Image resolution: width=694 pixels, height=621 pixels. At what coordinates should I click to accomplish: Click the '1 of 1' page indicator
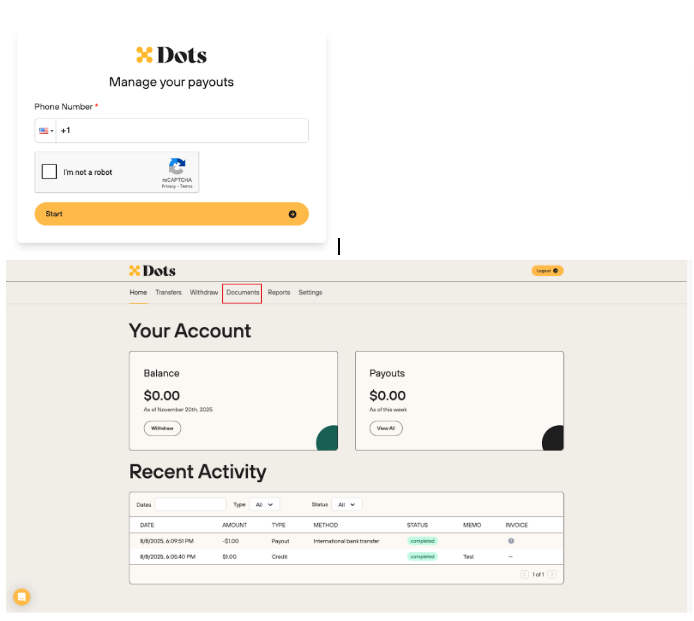point(538,574)
